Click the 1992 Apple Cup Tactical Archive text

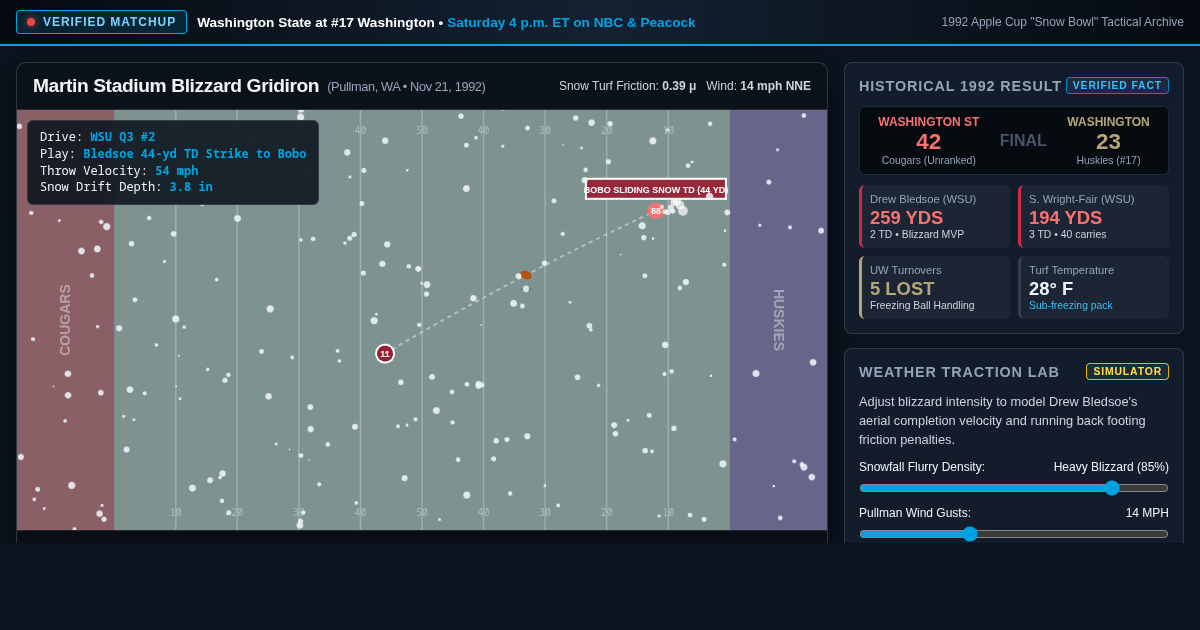click(1062, 22)
